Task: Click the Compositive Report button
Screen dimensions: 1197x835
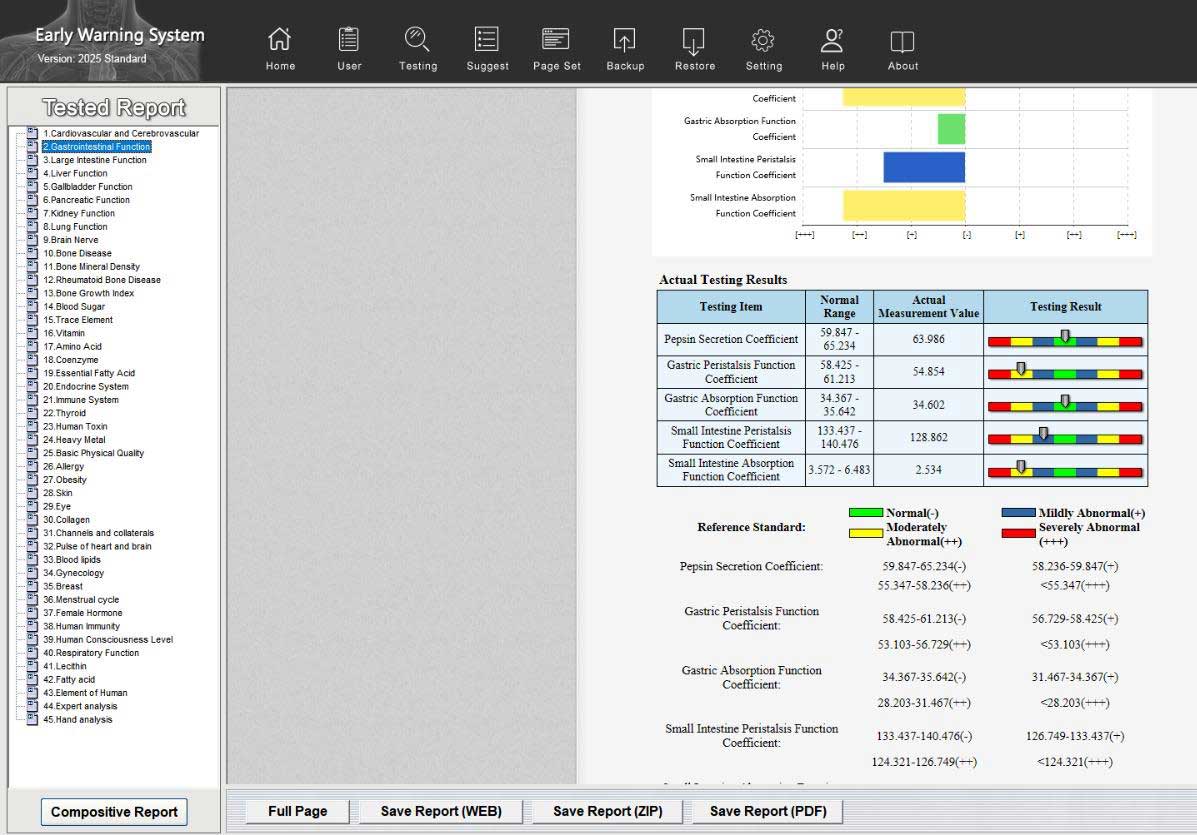Action: 114,812
